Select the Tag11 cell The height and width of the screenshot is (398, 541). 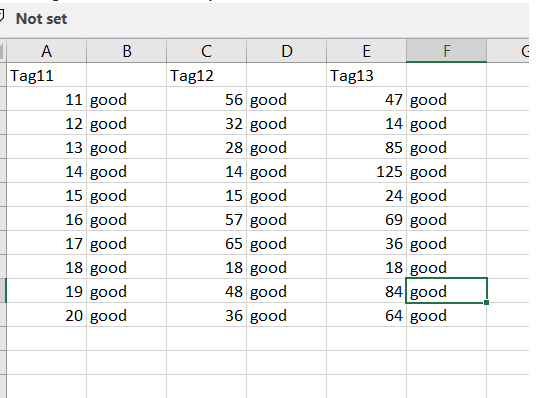(x=46, y=75)
